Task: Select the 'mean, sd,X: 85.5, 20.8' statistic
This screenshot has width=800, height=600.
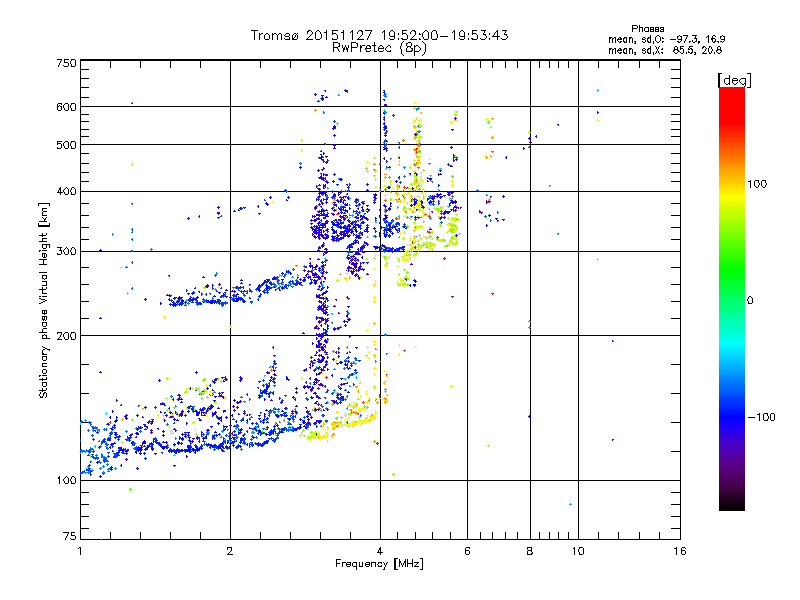Action: click(665, 50)
